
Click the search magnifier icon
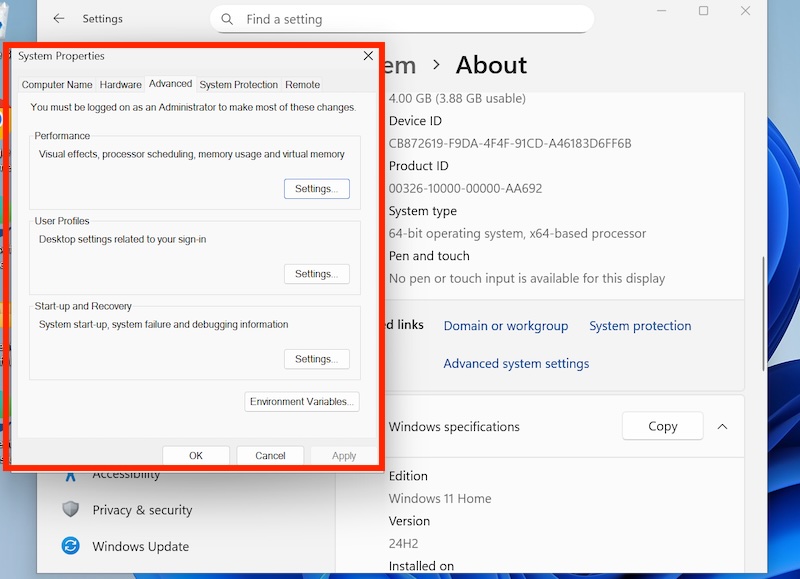pos(228,19)
